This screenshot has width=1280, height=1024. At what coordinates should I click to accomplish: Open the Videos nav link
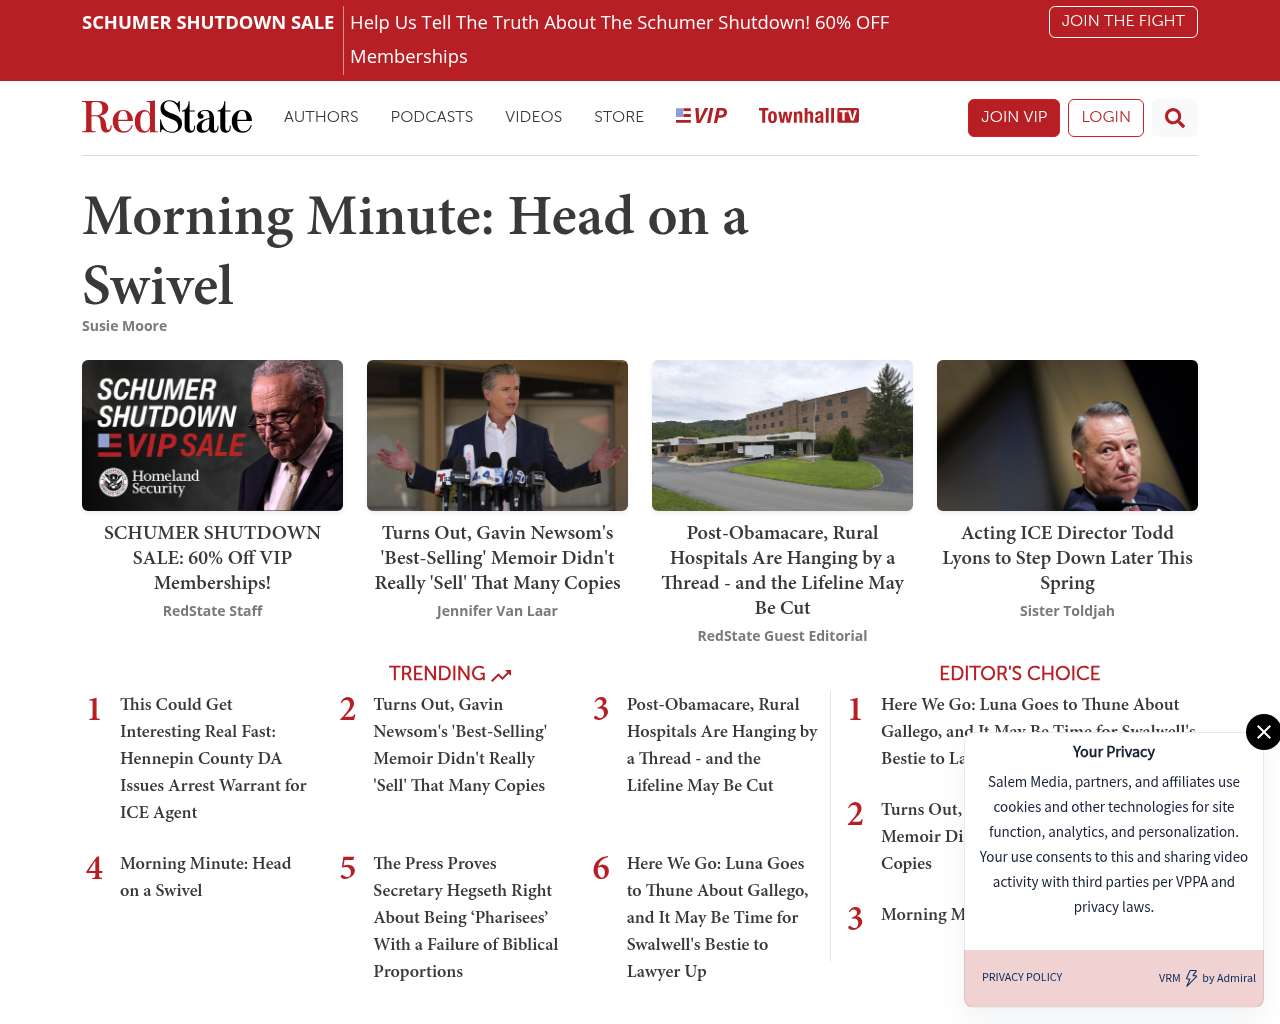click(533, 117)
